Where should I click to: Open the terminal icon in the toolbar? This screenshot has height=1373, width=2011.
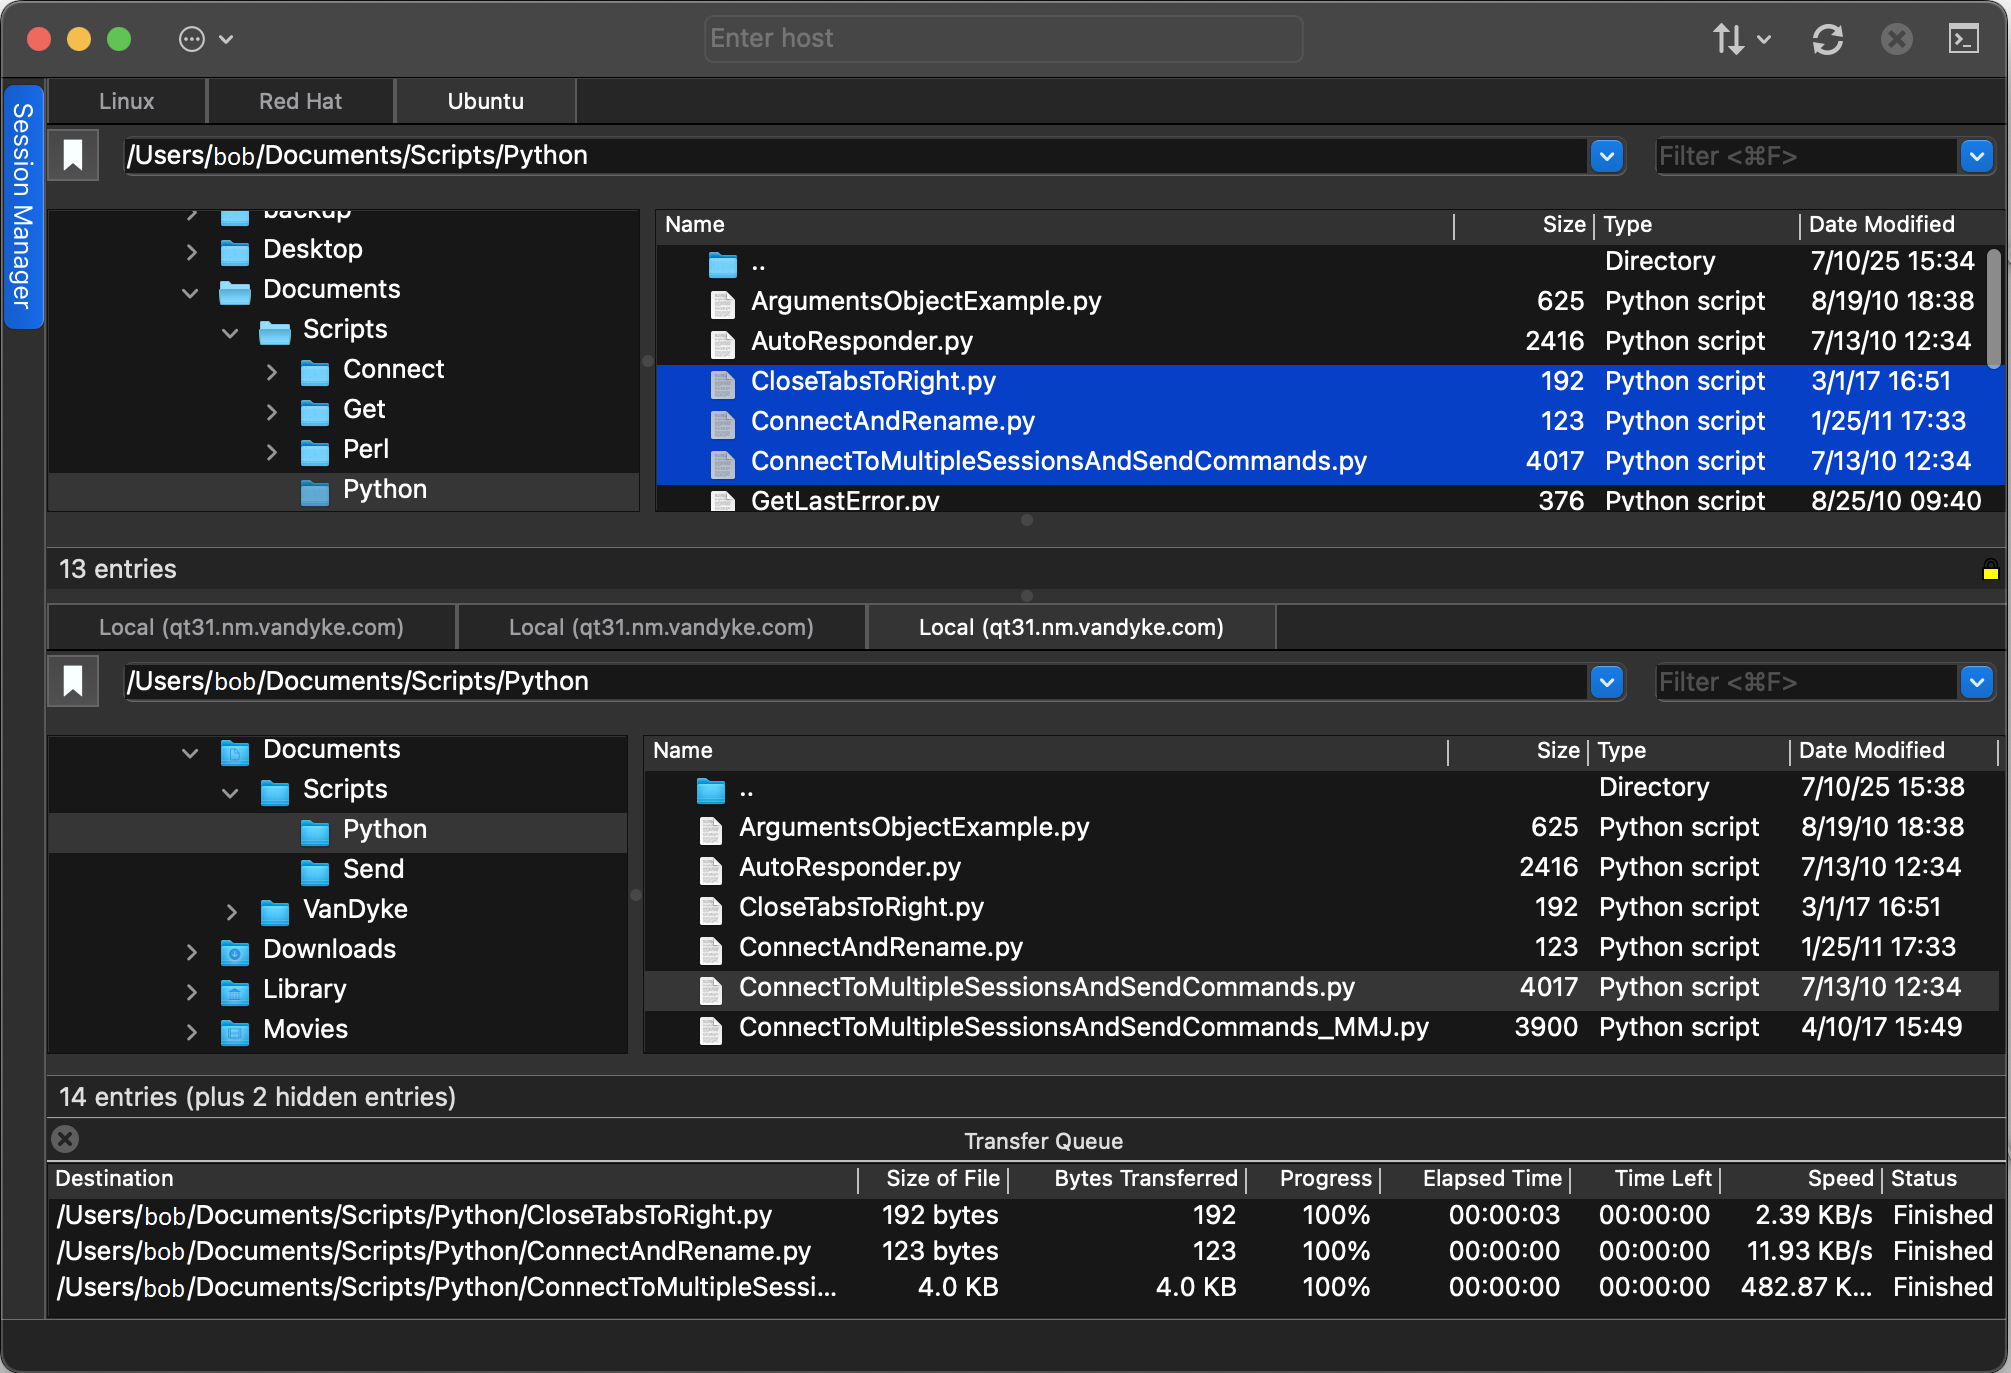tap(1963, 39)
